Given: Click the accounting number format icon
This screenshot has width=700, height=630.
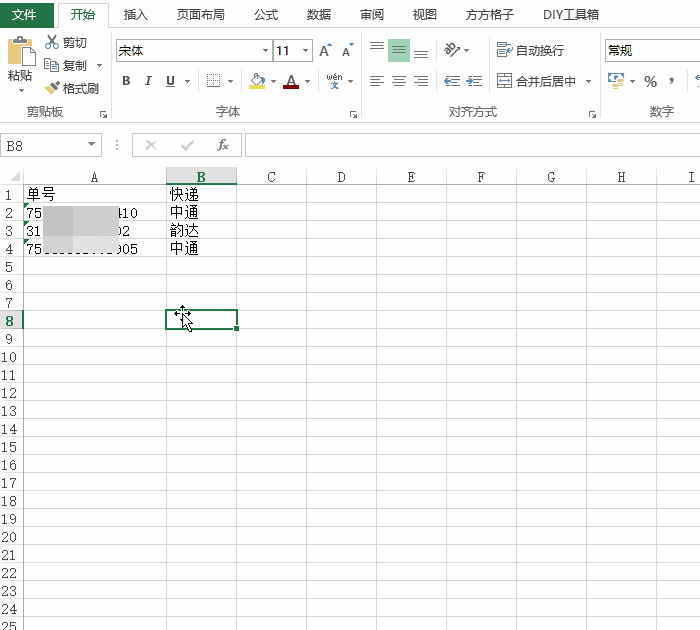Looking at the screenshot, I should click(x=616, y=81).
